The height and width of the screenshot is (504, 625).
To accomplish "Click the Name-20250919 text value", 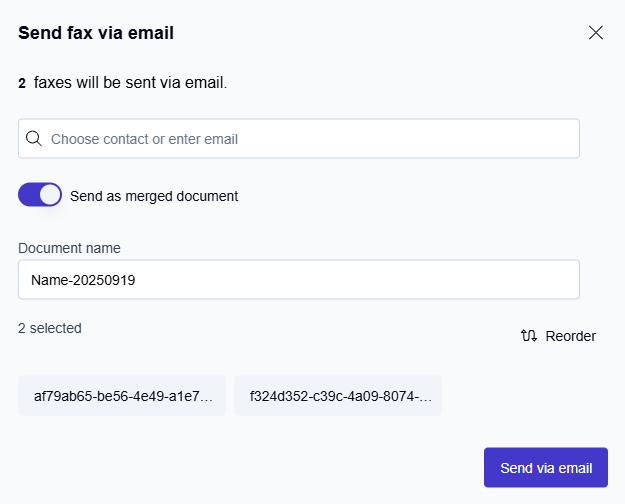I will click(83, 281).
